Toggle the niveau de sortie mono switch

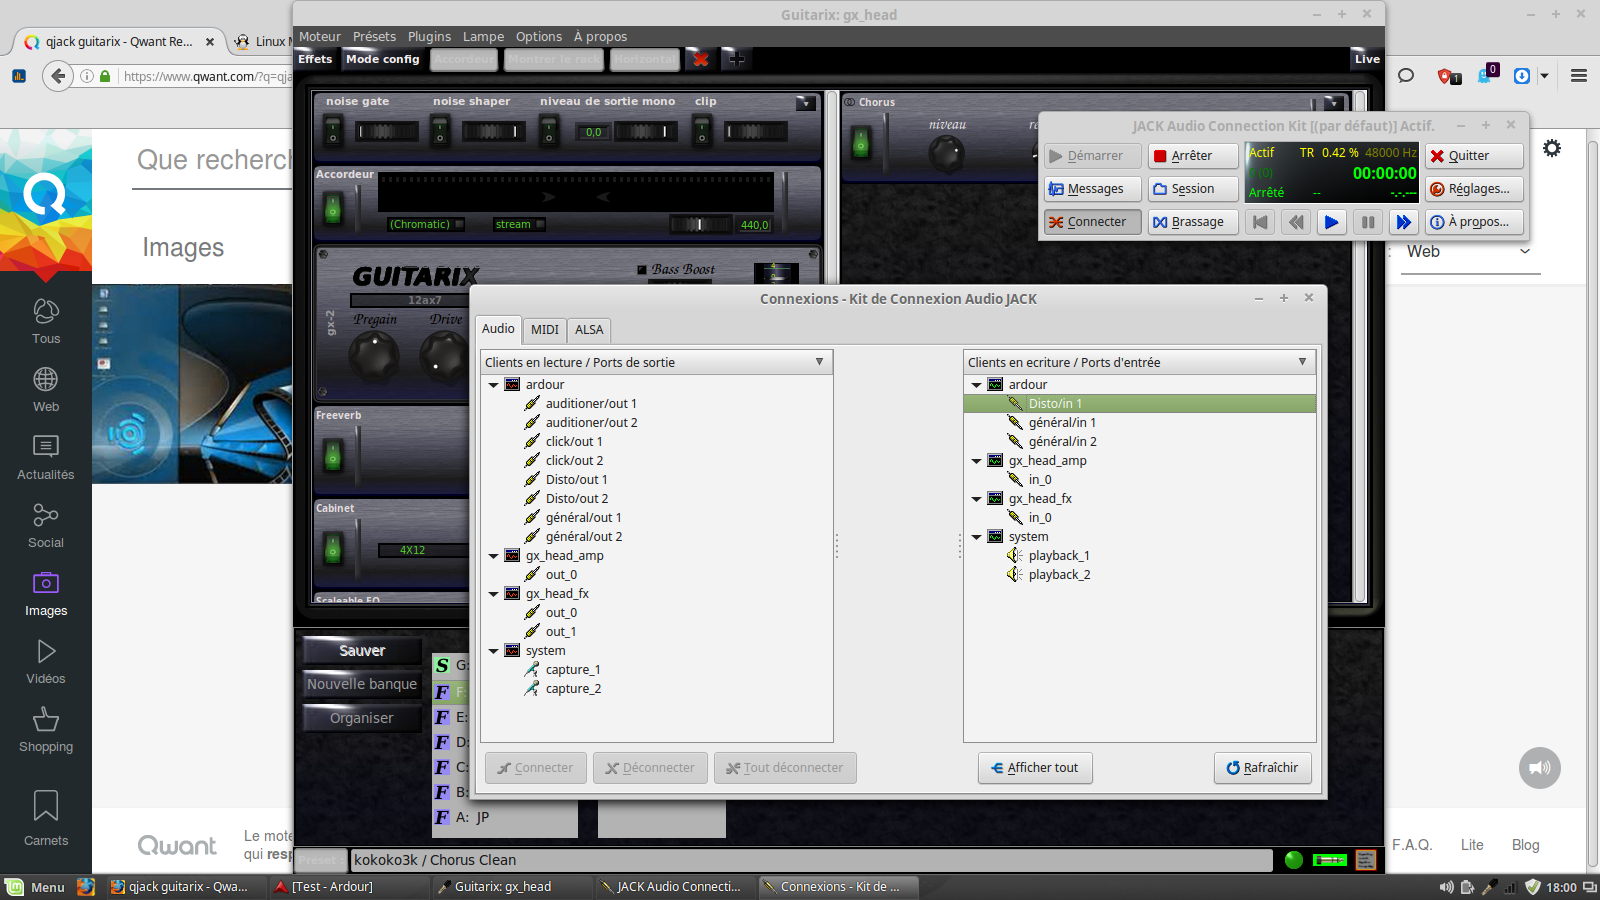pos(548,131)
